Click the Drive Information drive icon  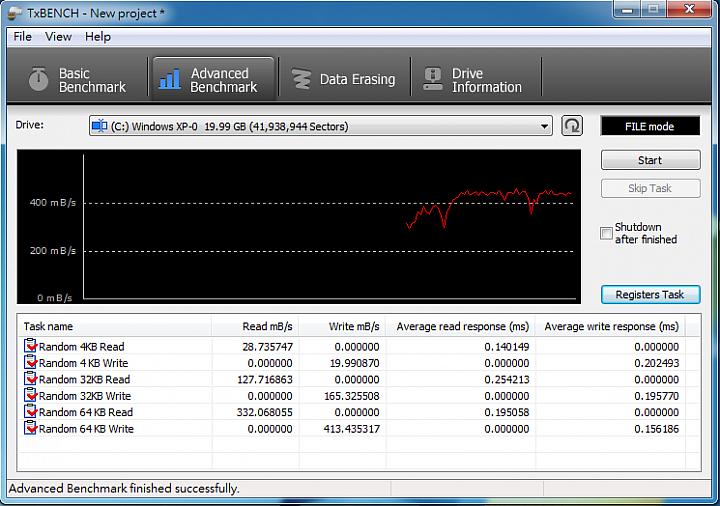(433, 79)
